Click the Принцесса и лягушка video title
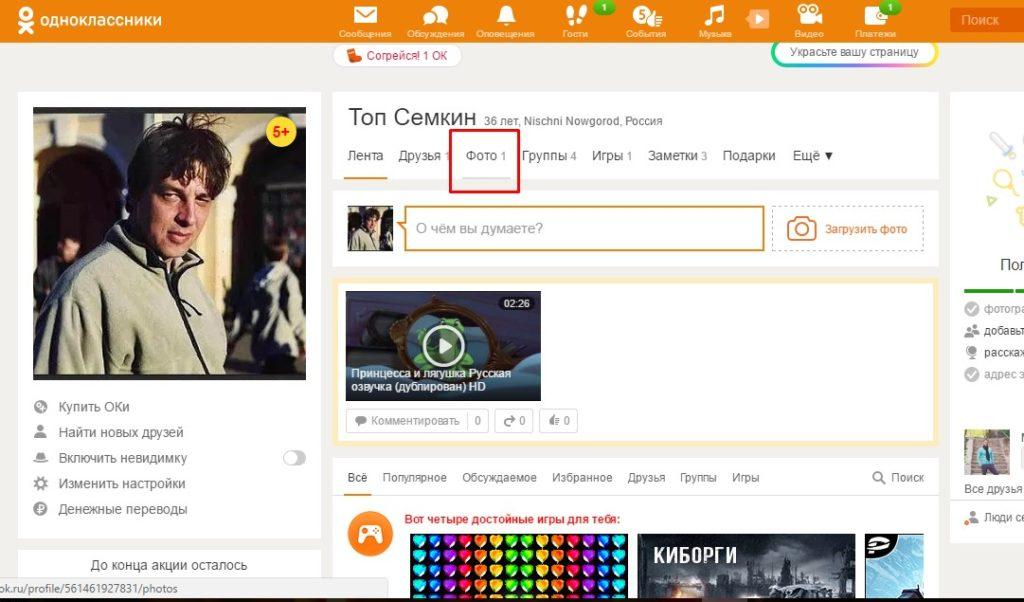1024x602 pixels. point(430,380)
